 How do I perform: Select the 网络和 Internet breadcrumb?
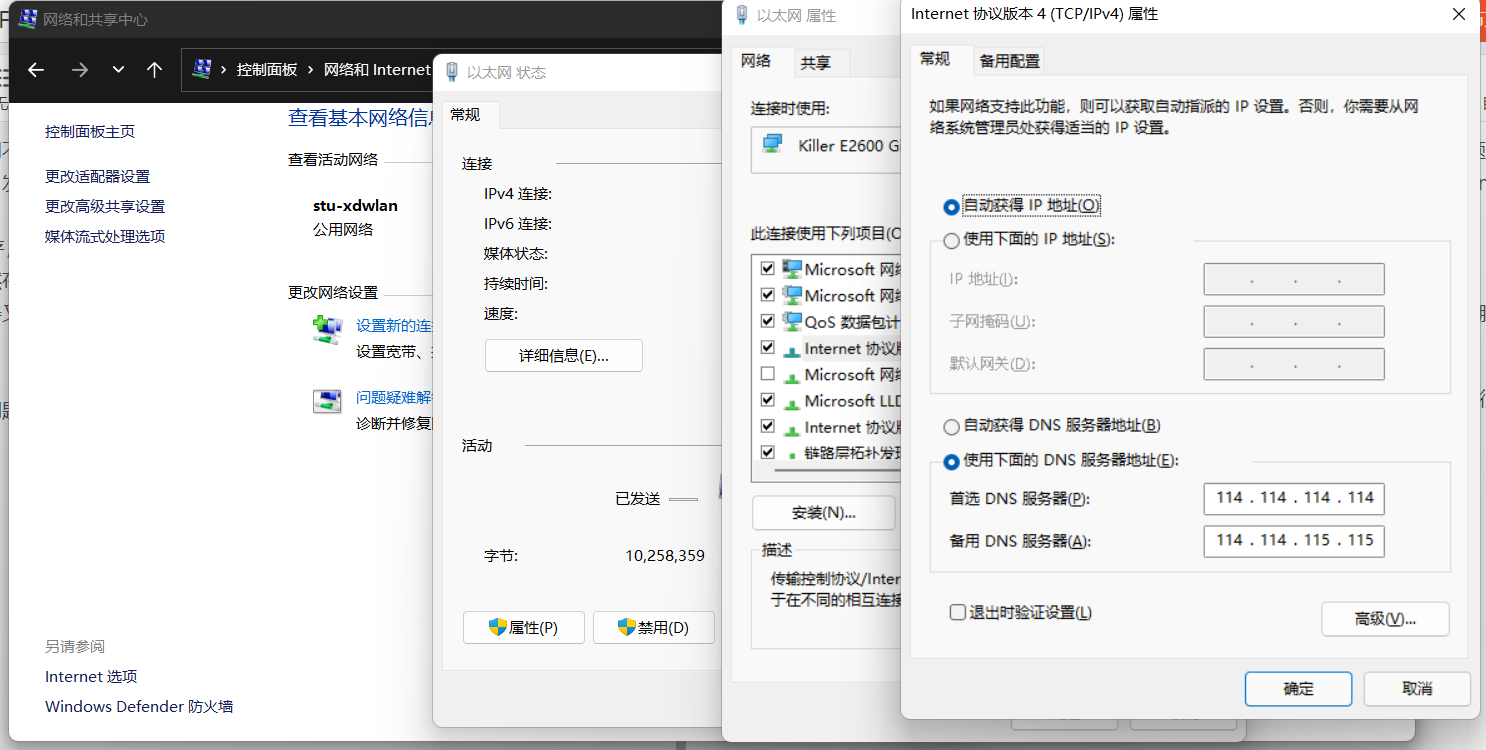point(377,69)
